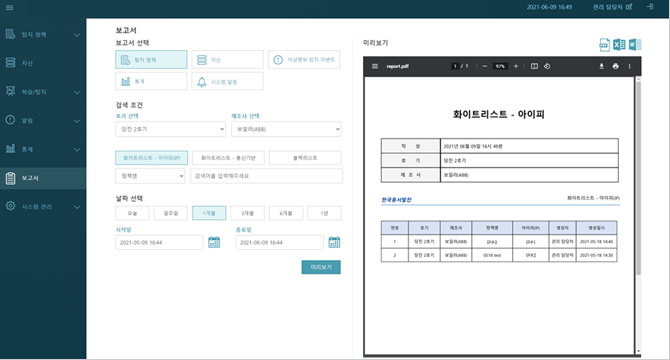Open the hamburger menu in top bar
Viewport: 670px width, 360px height.
click(x=9, y=8)
